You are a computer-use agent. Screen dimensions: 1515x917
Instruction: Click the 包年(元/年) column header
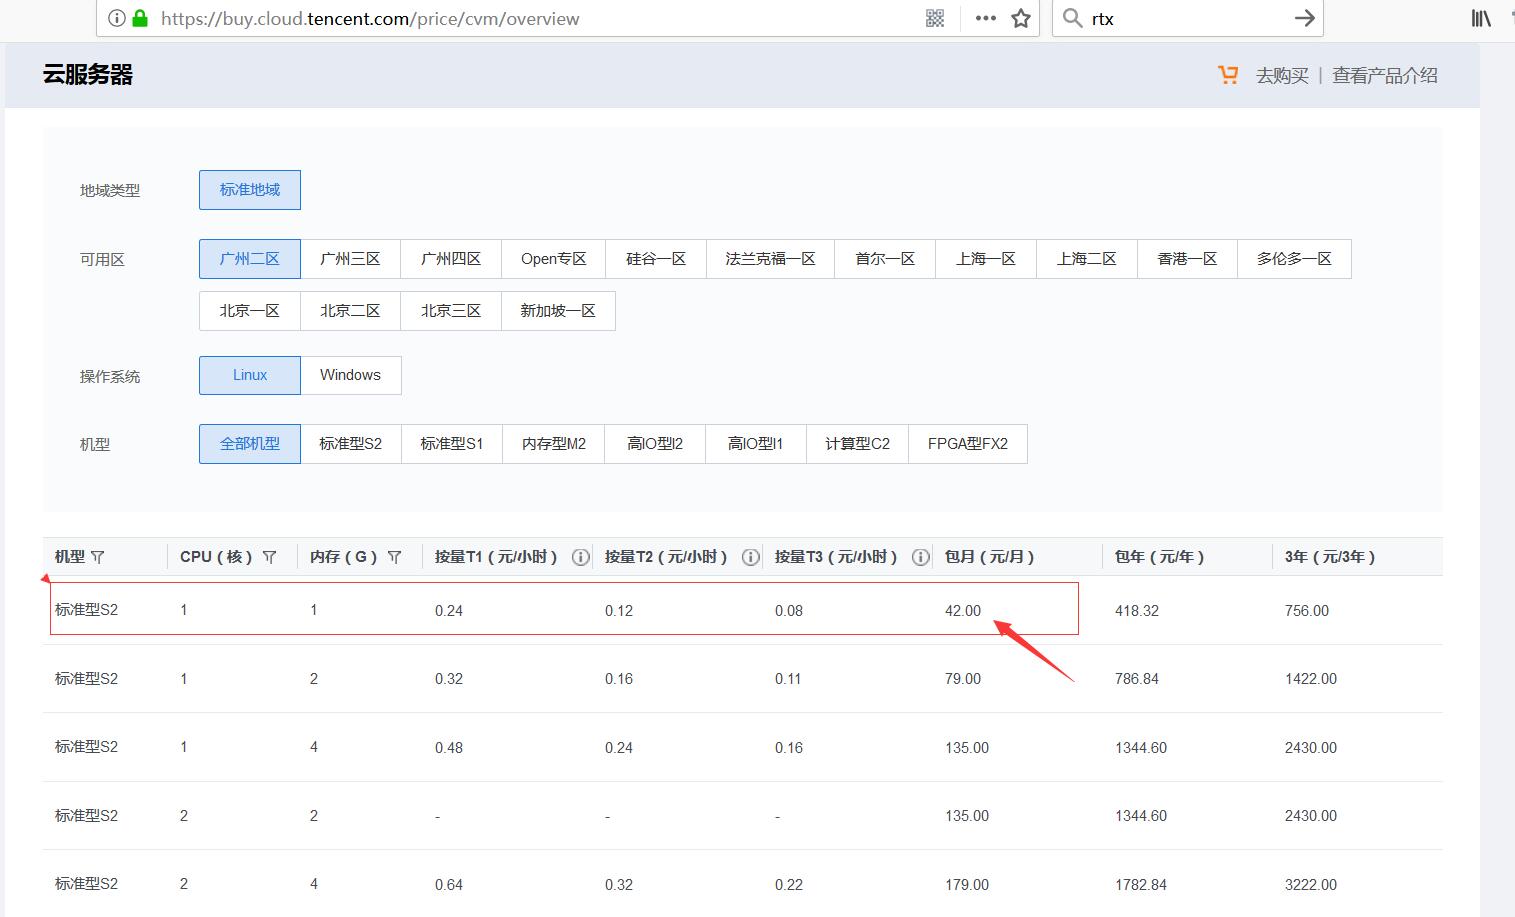1160,557
